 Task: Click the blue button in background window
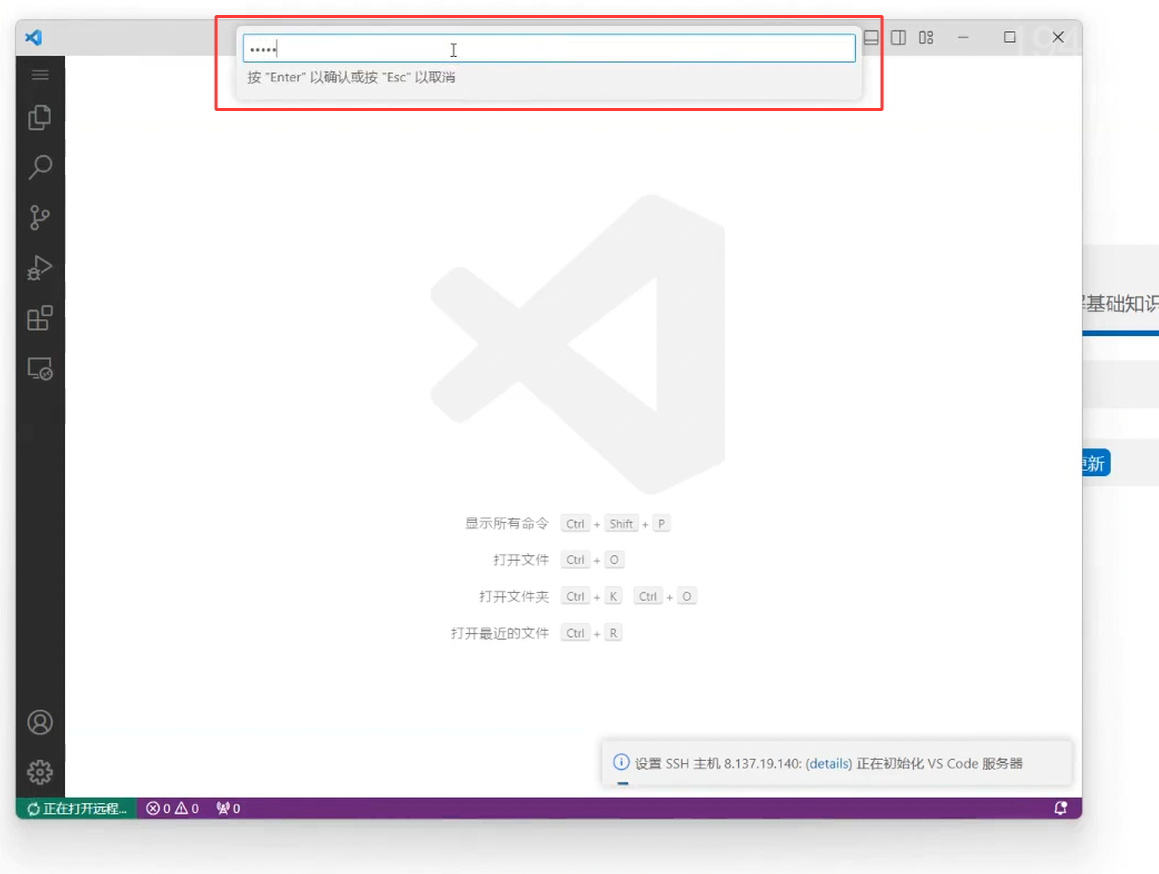click(x=1096, y=464)
